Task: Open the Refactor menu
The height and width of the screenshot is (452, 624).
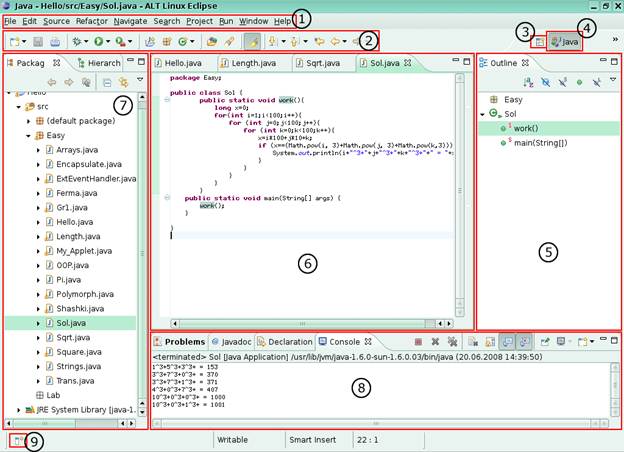Action: tap(92, 21)
